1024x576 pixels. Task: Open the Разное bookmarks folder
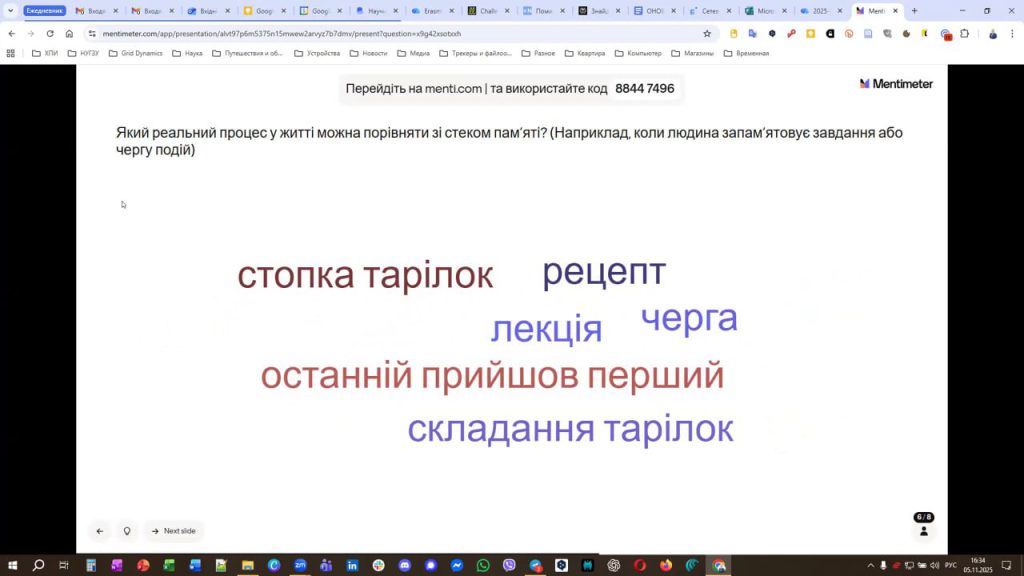click(539, 54)
